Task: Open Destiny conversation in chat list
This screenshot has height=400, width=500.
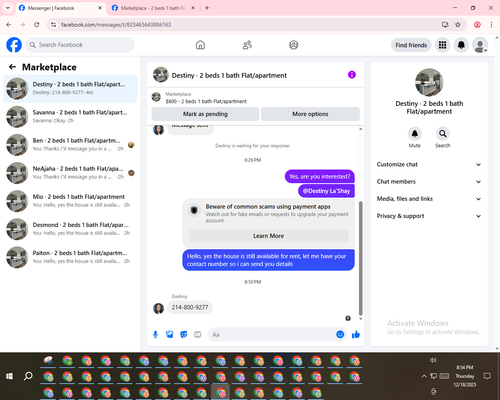Action: tap(70, 89)
